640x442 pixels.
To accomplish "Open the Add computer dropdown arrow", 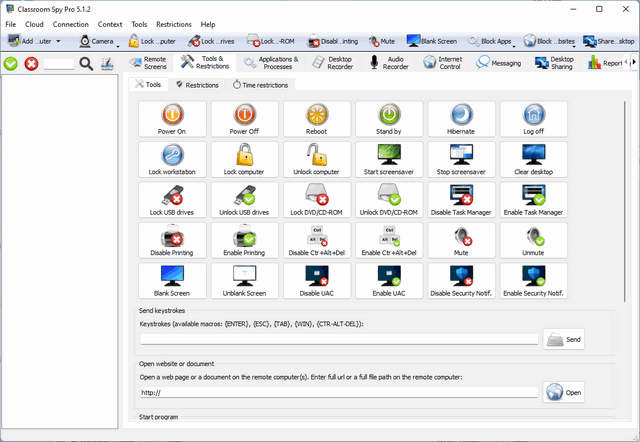I will pos(58,43).
